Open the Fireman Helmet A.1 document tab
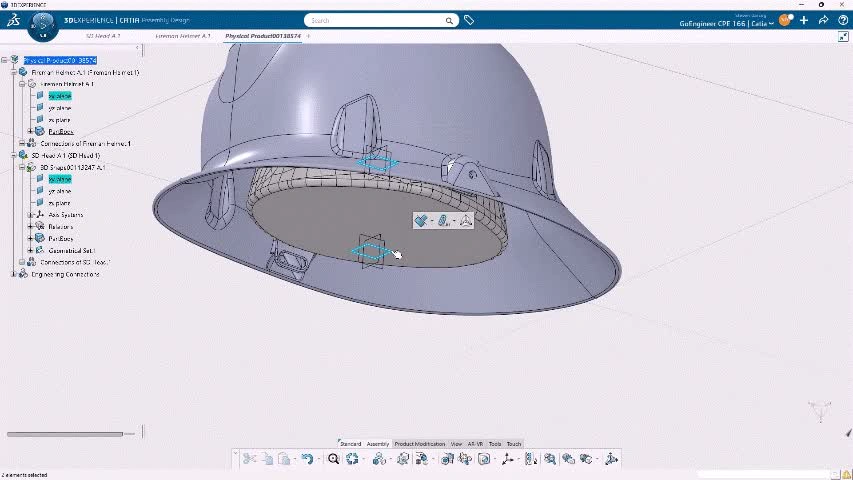The width and height of the screenshot is (853, 480). click(x=183, y=36)
